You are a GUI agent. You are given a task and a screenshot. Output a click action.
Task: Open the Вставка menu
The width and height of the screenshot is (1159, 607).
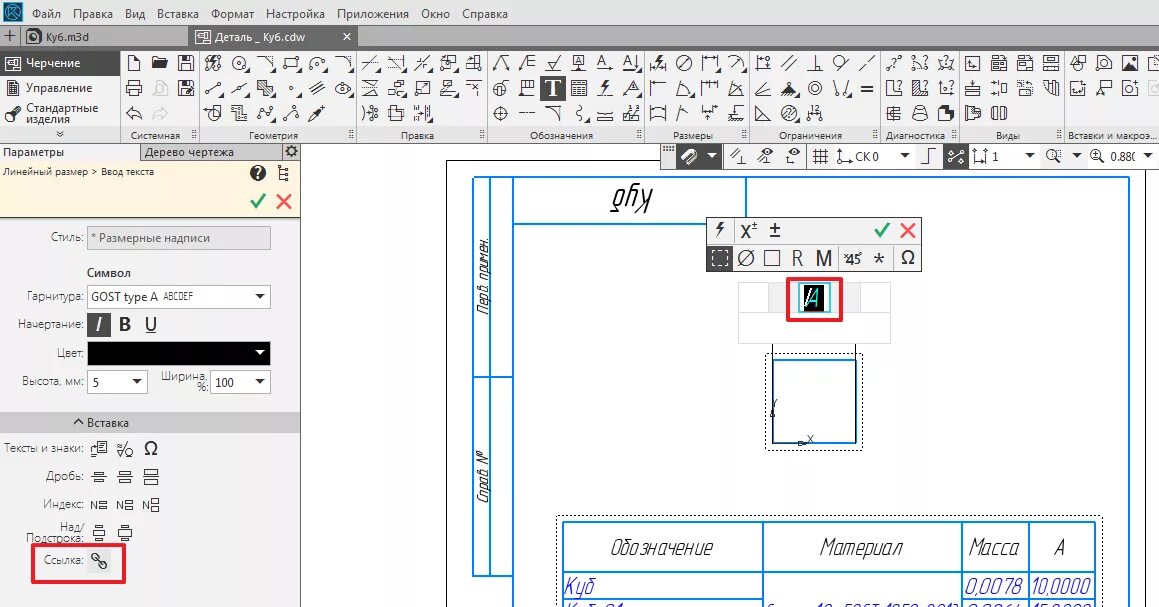177,14
